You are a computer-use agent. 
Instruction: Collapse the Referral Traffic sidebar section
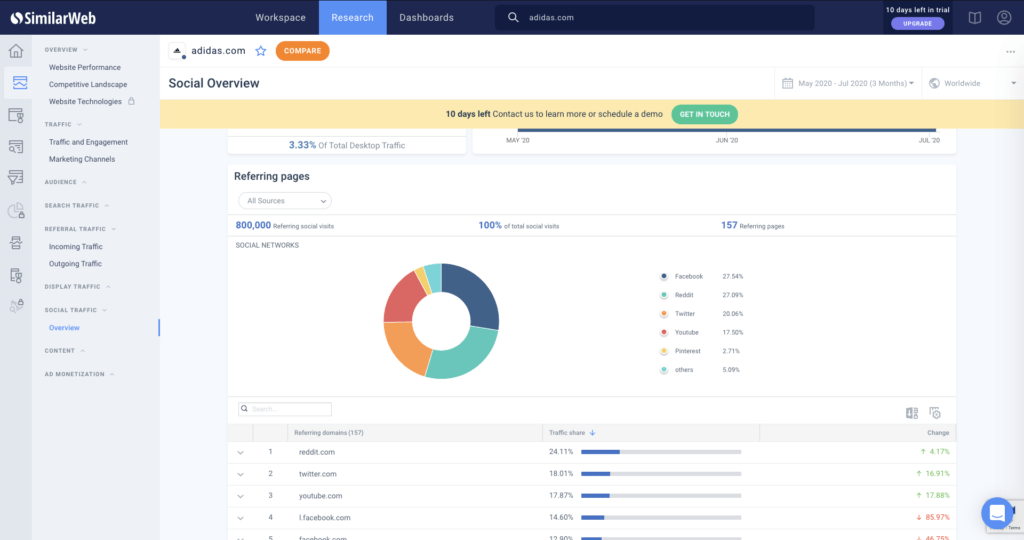pyautogui.click(x=80, y=229)
